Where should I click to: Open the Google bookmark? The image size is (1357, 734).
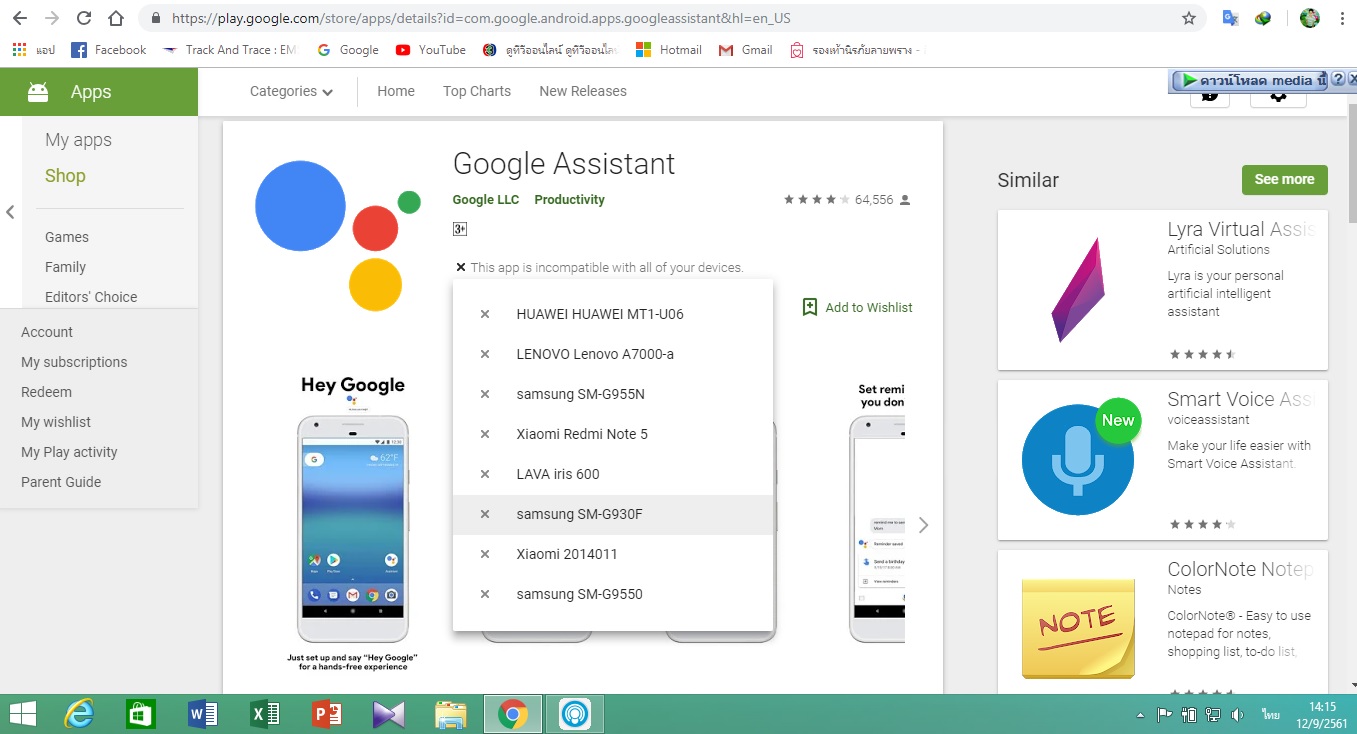347,50
